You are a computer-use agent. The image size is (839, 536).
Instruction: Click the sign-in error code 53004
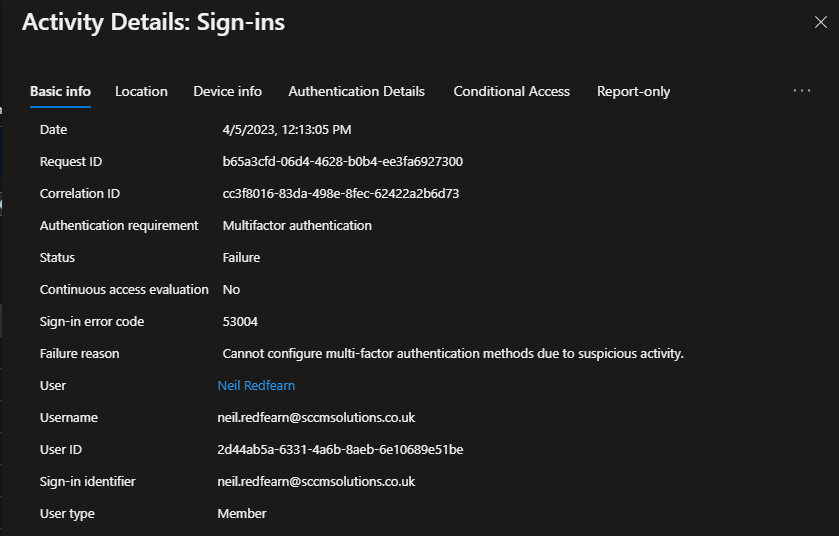pyautogui.click(x=240, y=321)
